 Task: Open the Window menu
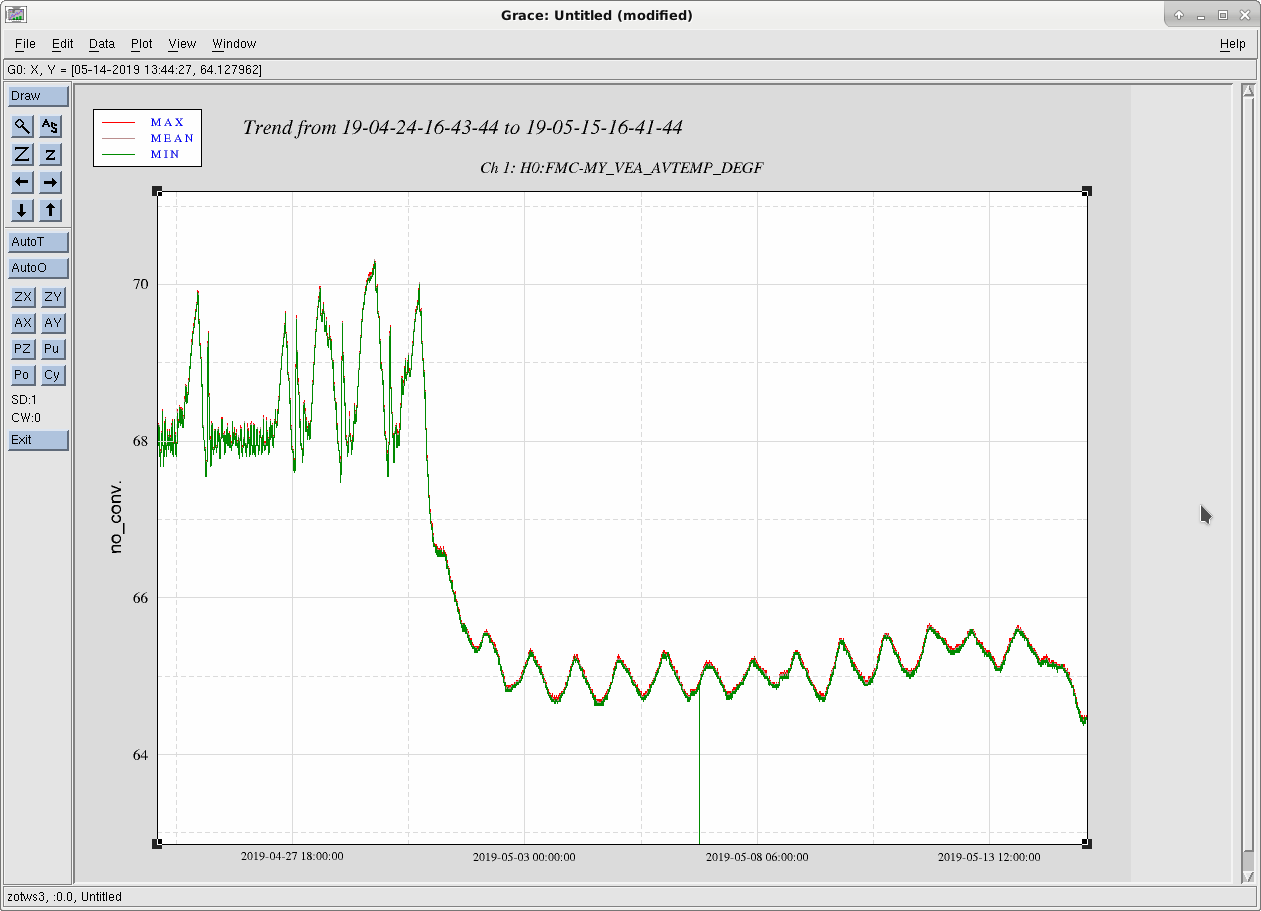tap(234, 44)
